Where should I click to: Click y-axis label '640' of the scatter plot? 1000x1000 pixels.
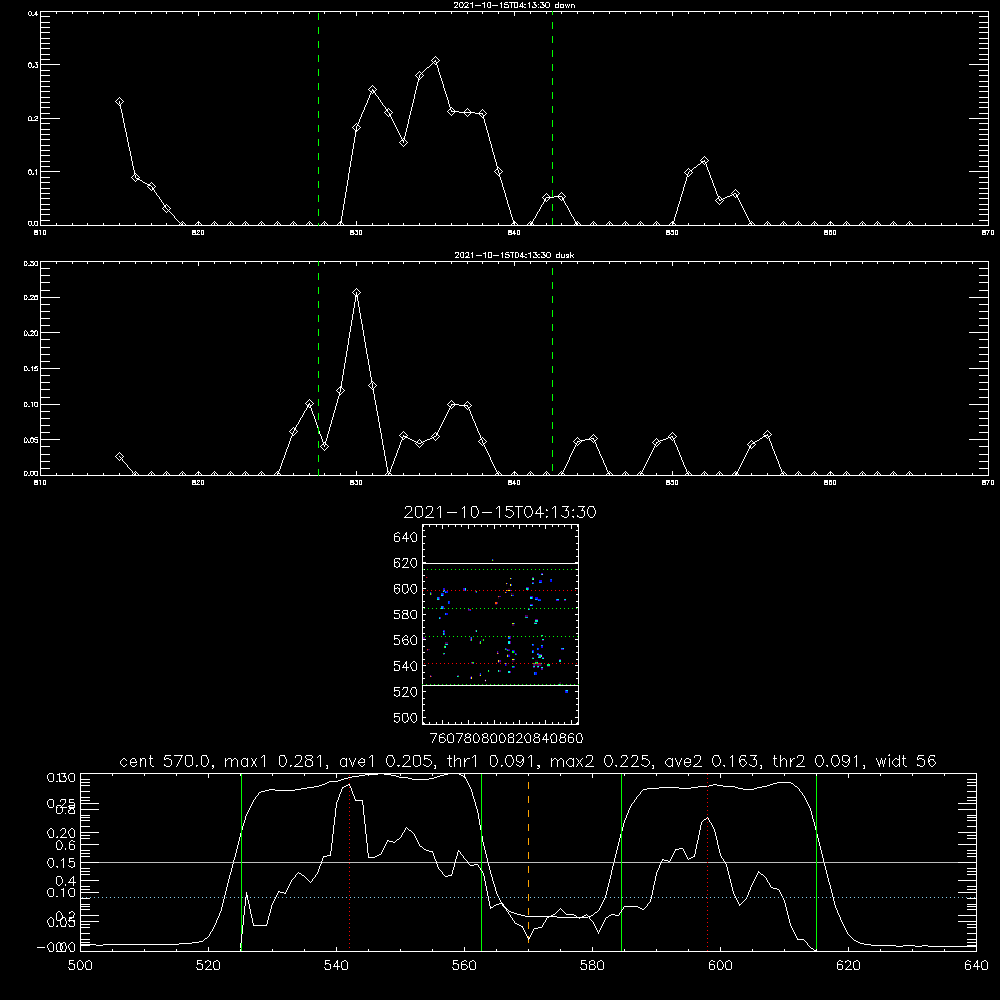click(x=406, y=538)
